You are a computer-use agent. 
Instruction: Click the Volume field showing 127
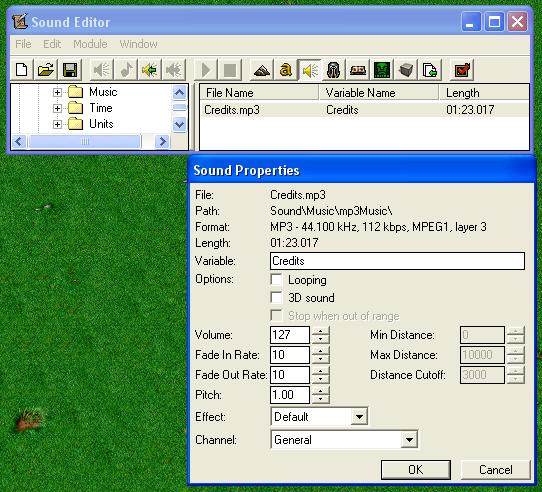click(290, 335)
